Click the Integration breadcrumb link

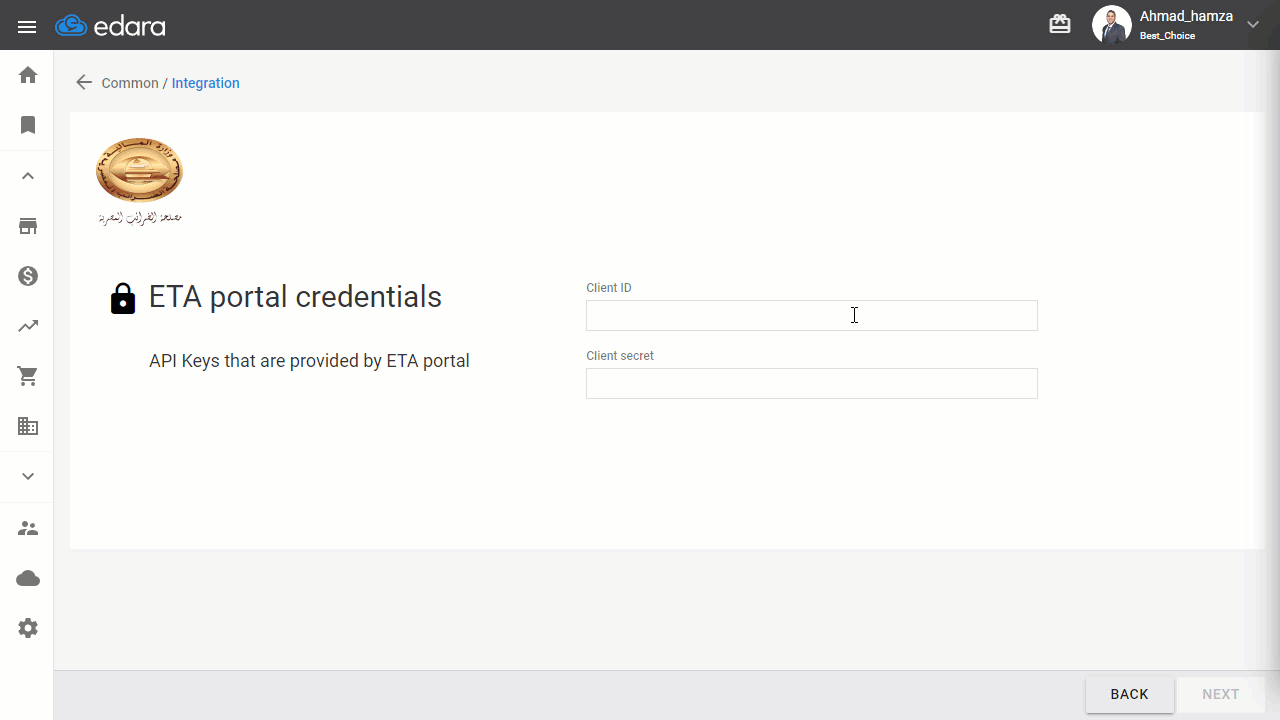(206, 83)
